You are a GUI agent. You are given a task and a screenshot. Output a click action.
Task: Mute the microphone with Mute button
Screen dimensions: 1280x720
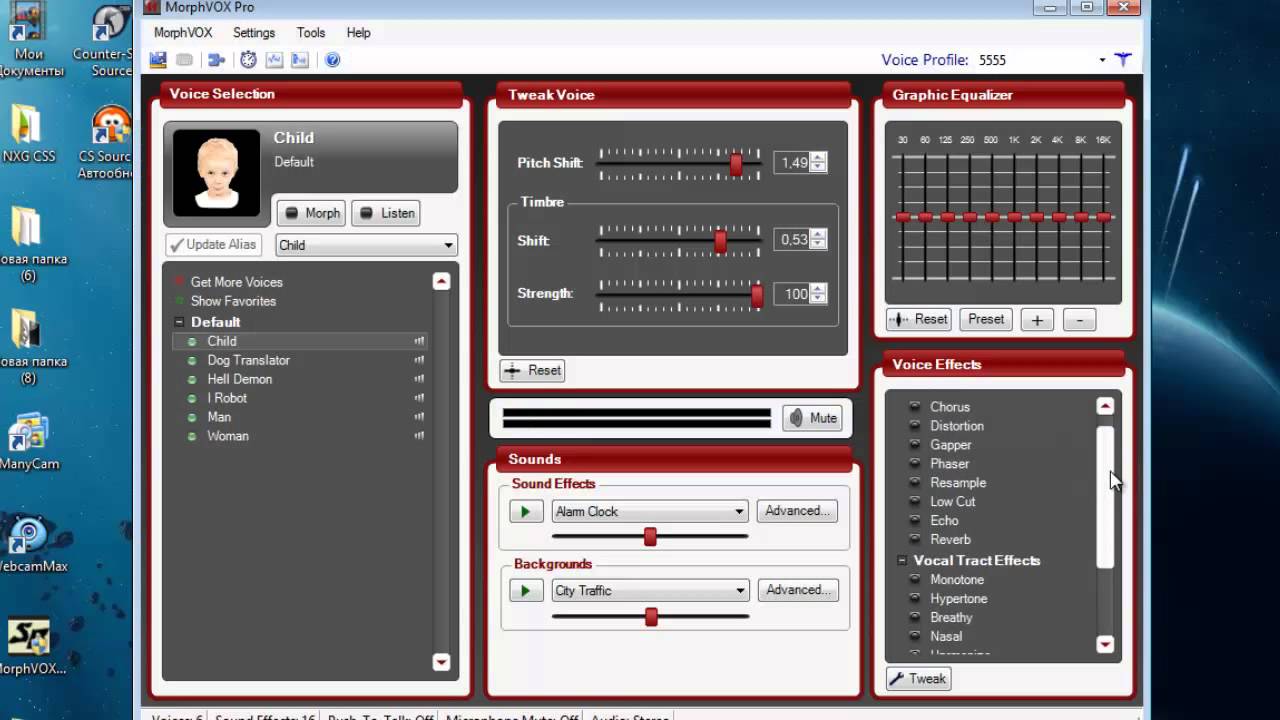tap(812, 418)
